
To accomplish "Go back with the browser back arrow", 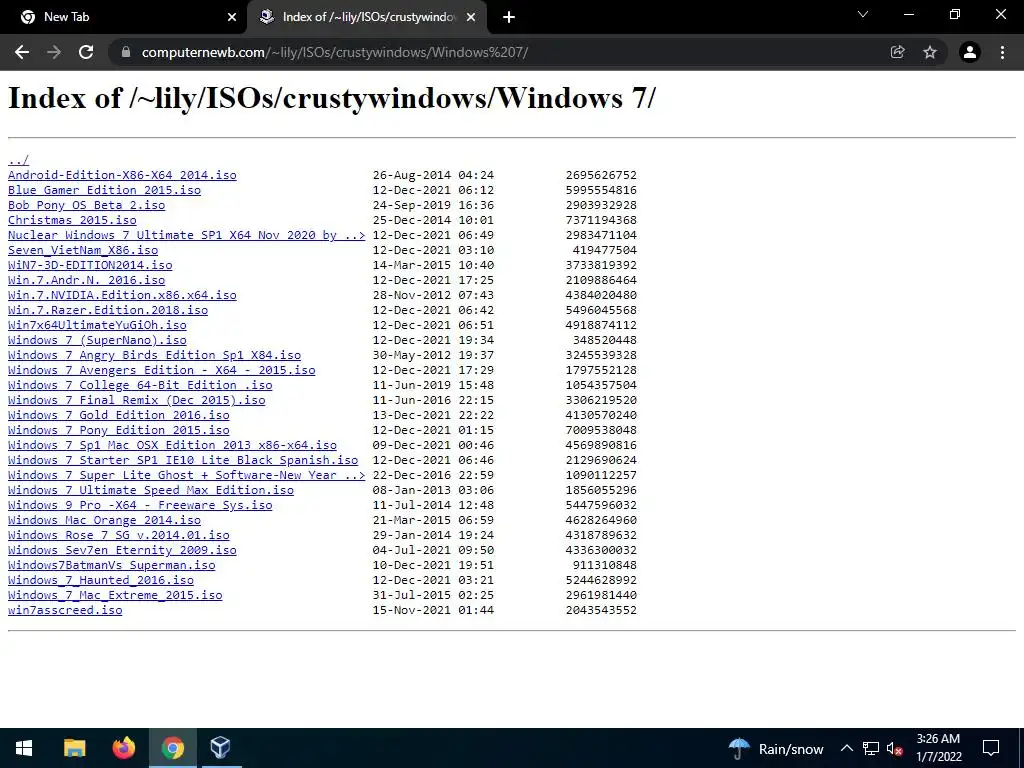I will click(x=22, y=52).
